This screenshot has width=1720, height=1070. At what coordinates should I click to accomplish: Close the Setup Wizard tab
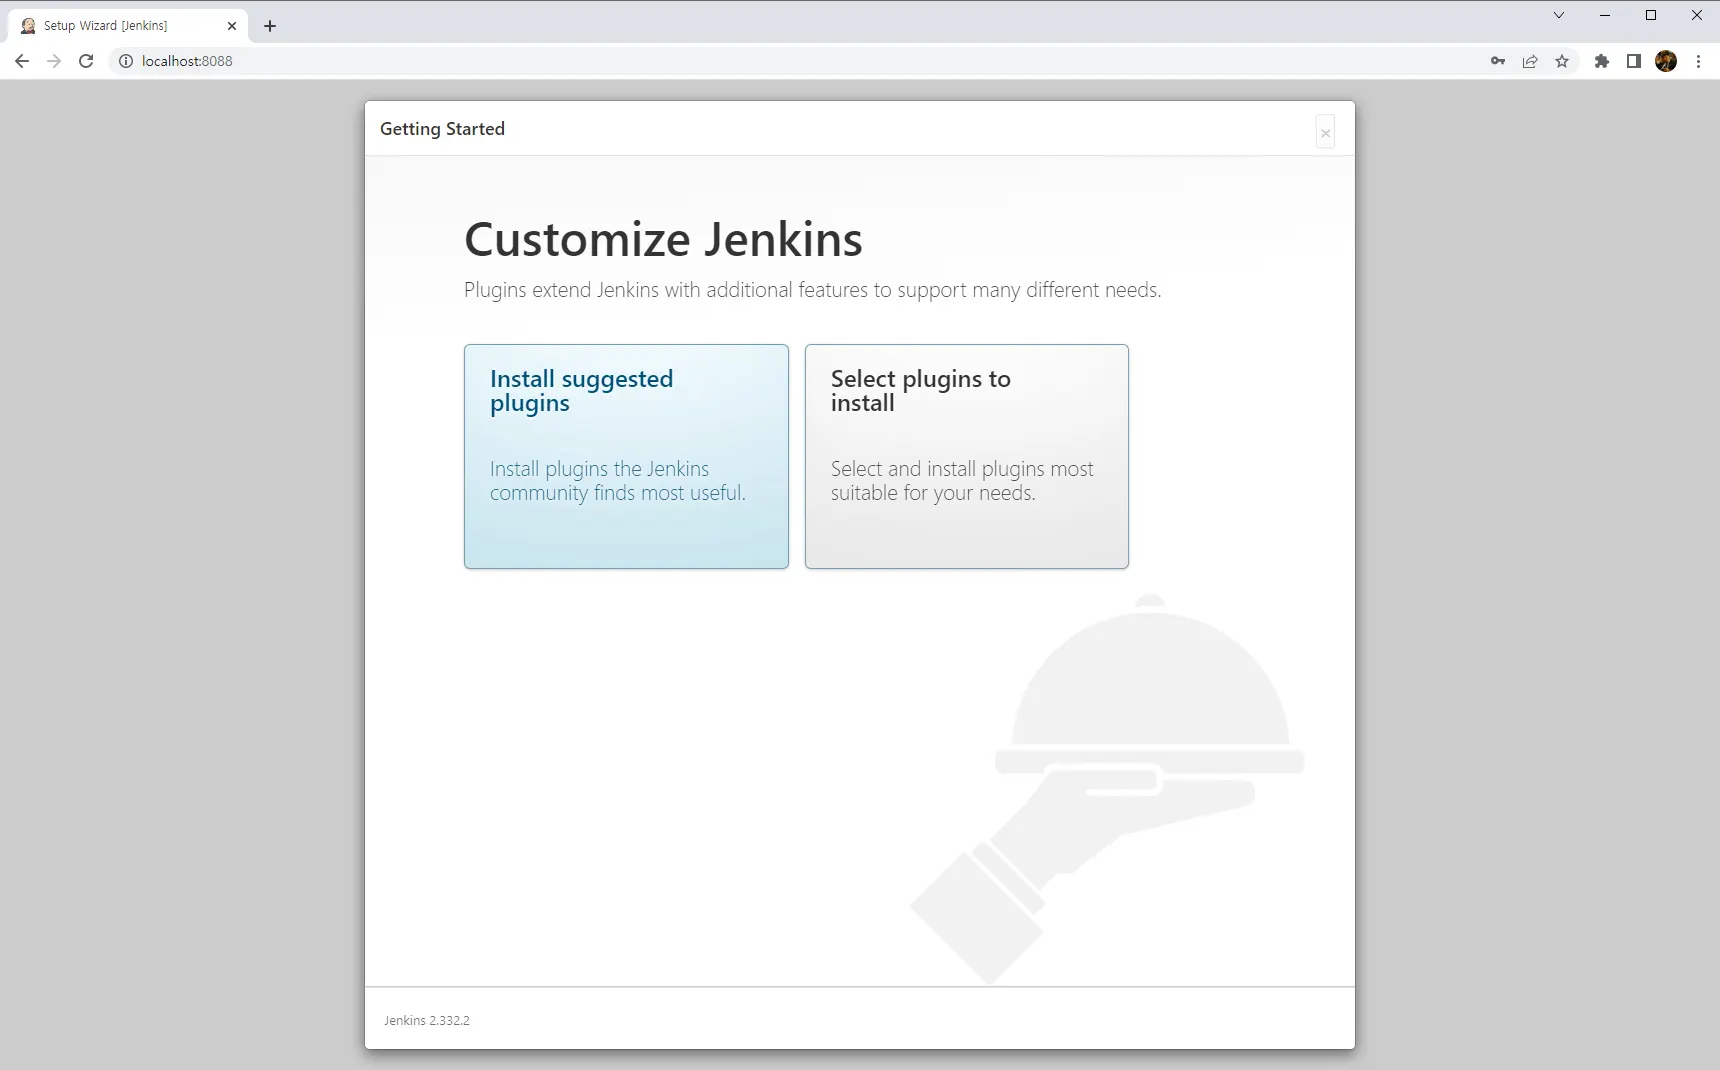click(232, 26)
